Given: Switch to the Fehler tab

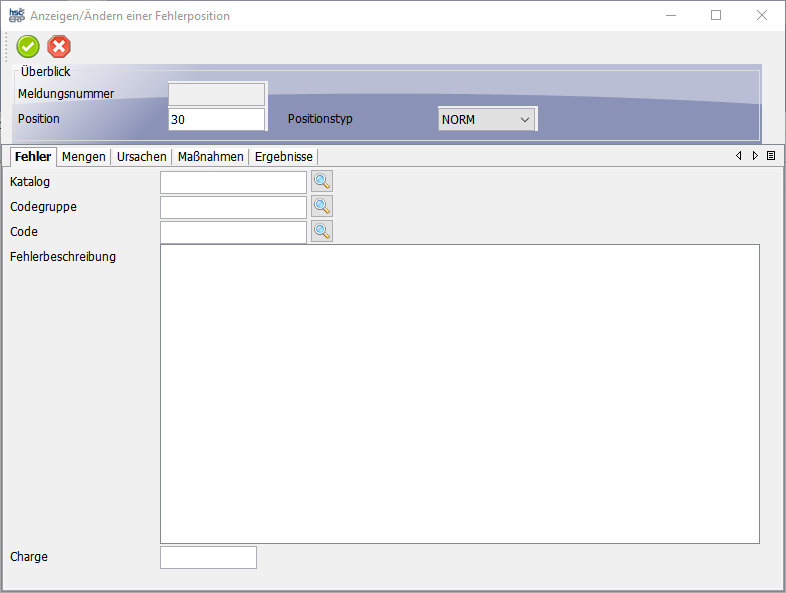Looking at the screenshot, I should click(33, 157).
